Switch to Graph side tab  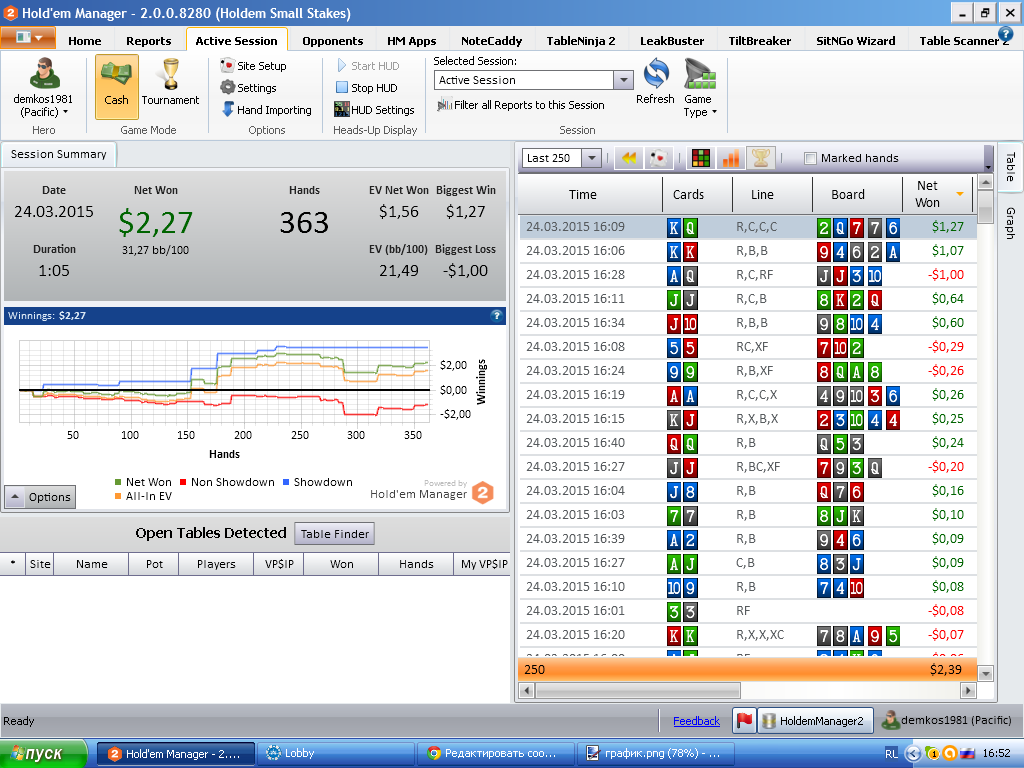click(x=1010, y=223)
